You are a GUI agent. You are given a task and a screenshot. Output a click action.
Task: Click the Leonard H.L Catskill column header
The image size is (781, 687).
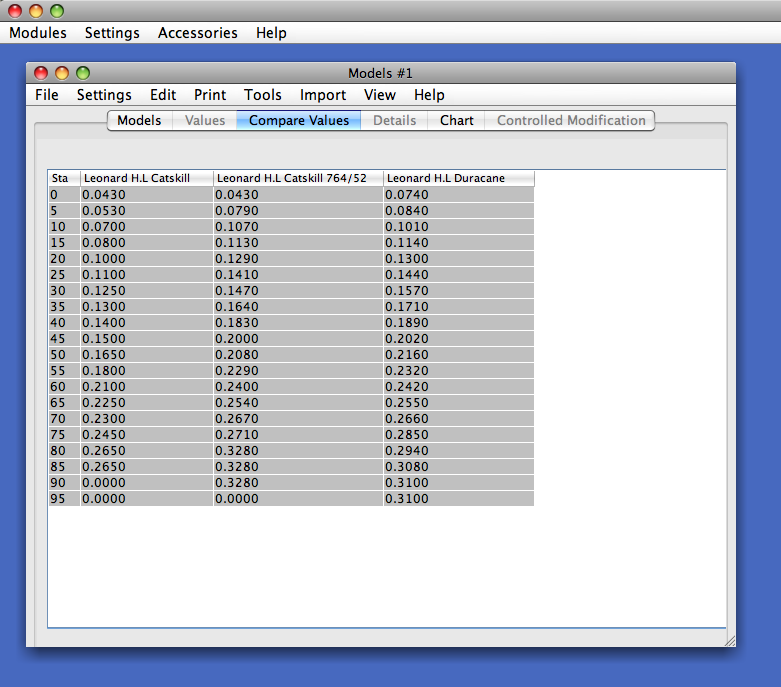pos(147,178)
